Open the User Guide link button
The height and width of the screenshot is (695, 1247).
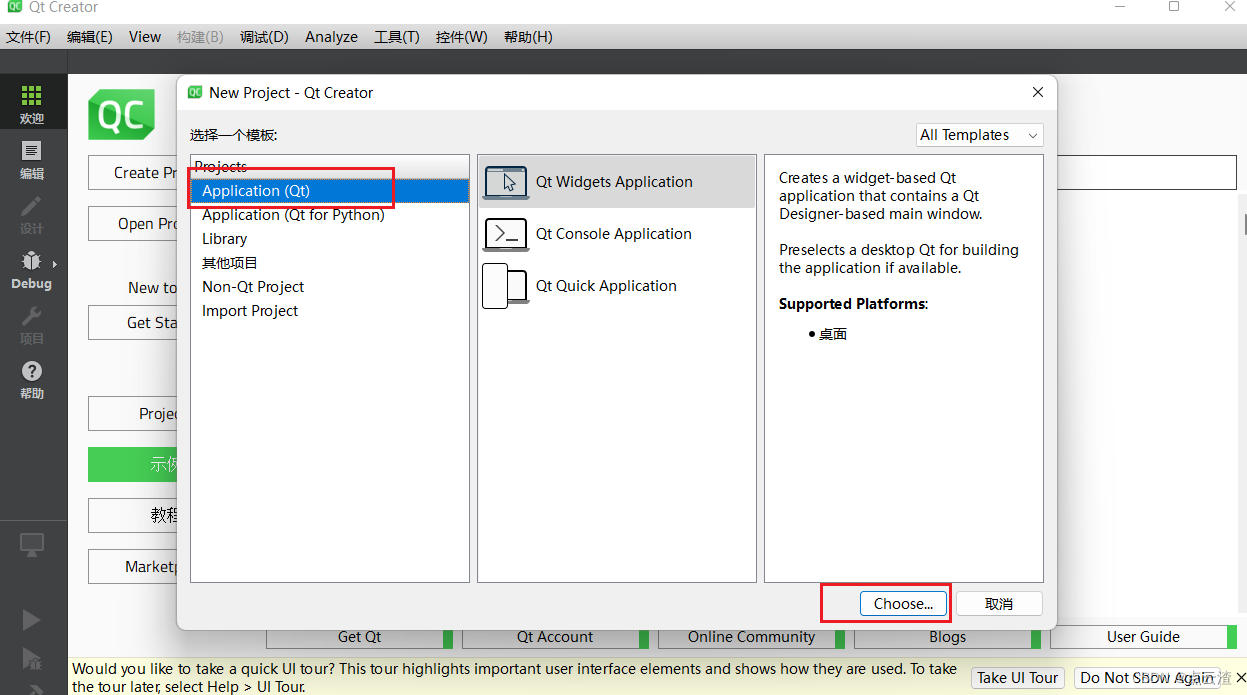[x=1144, y=637]
